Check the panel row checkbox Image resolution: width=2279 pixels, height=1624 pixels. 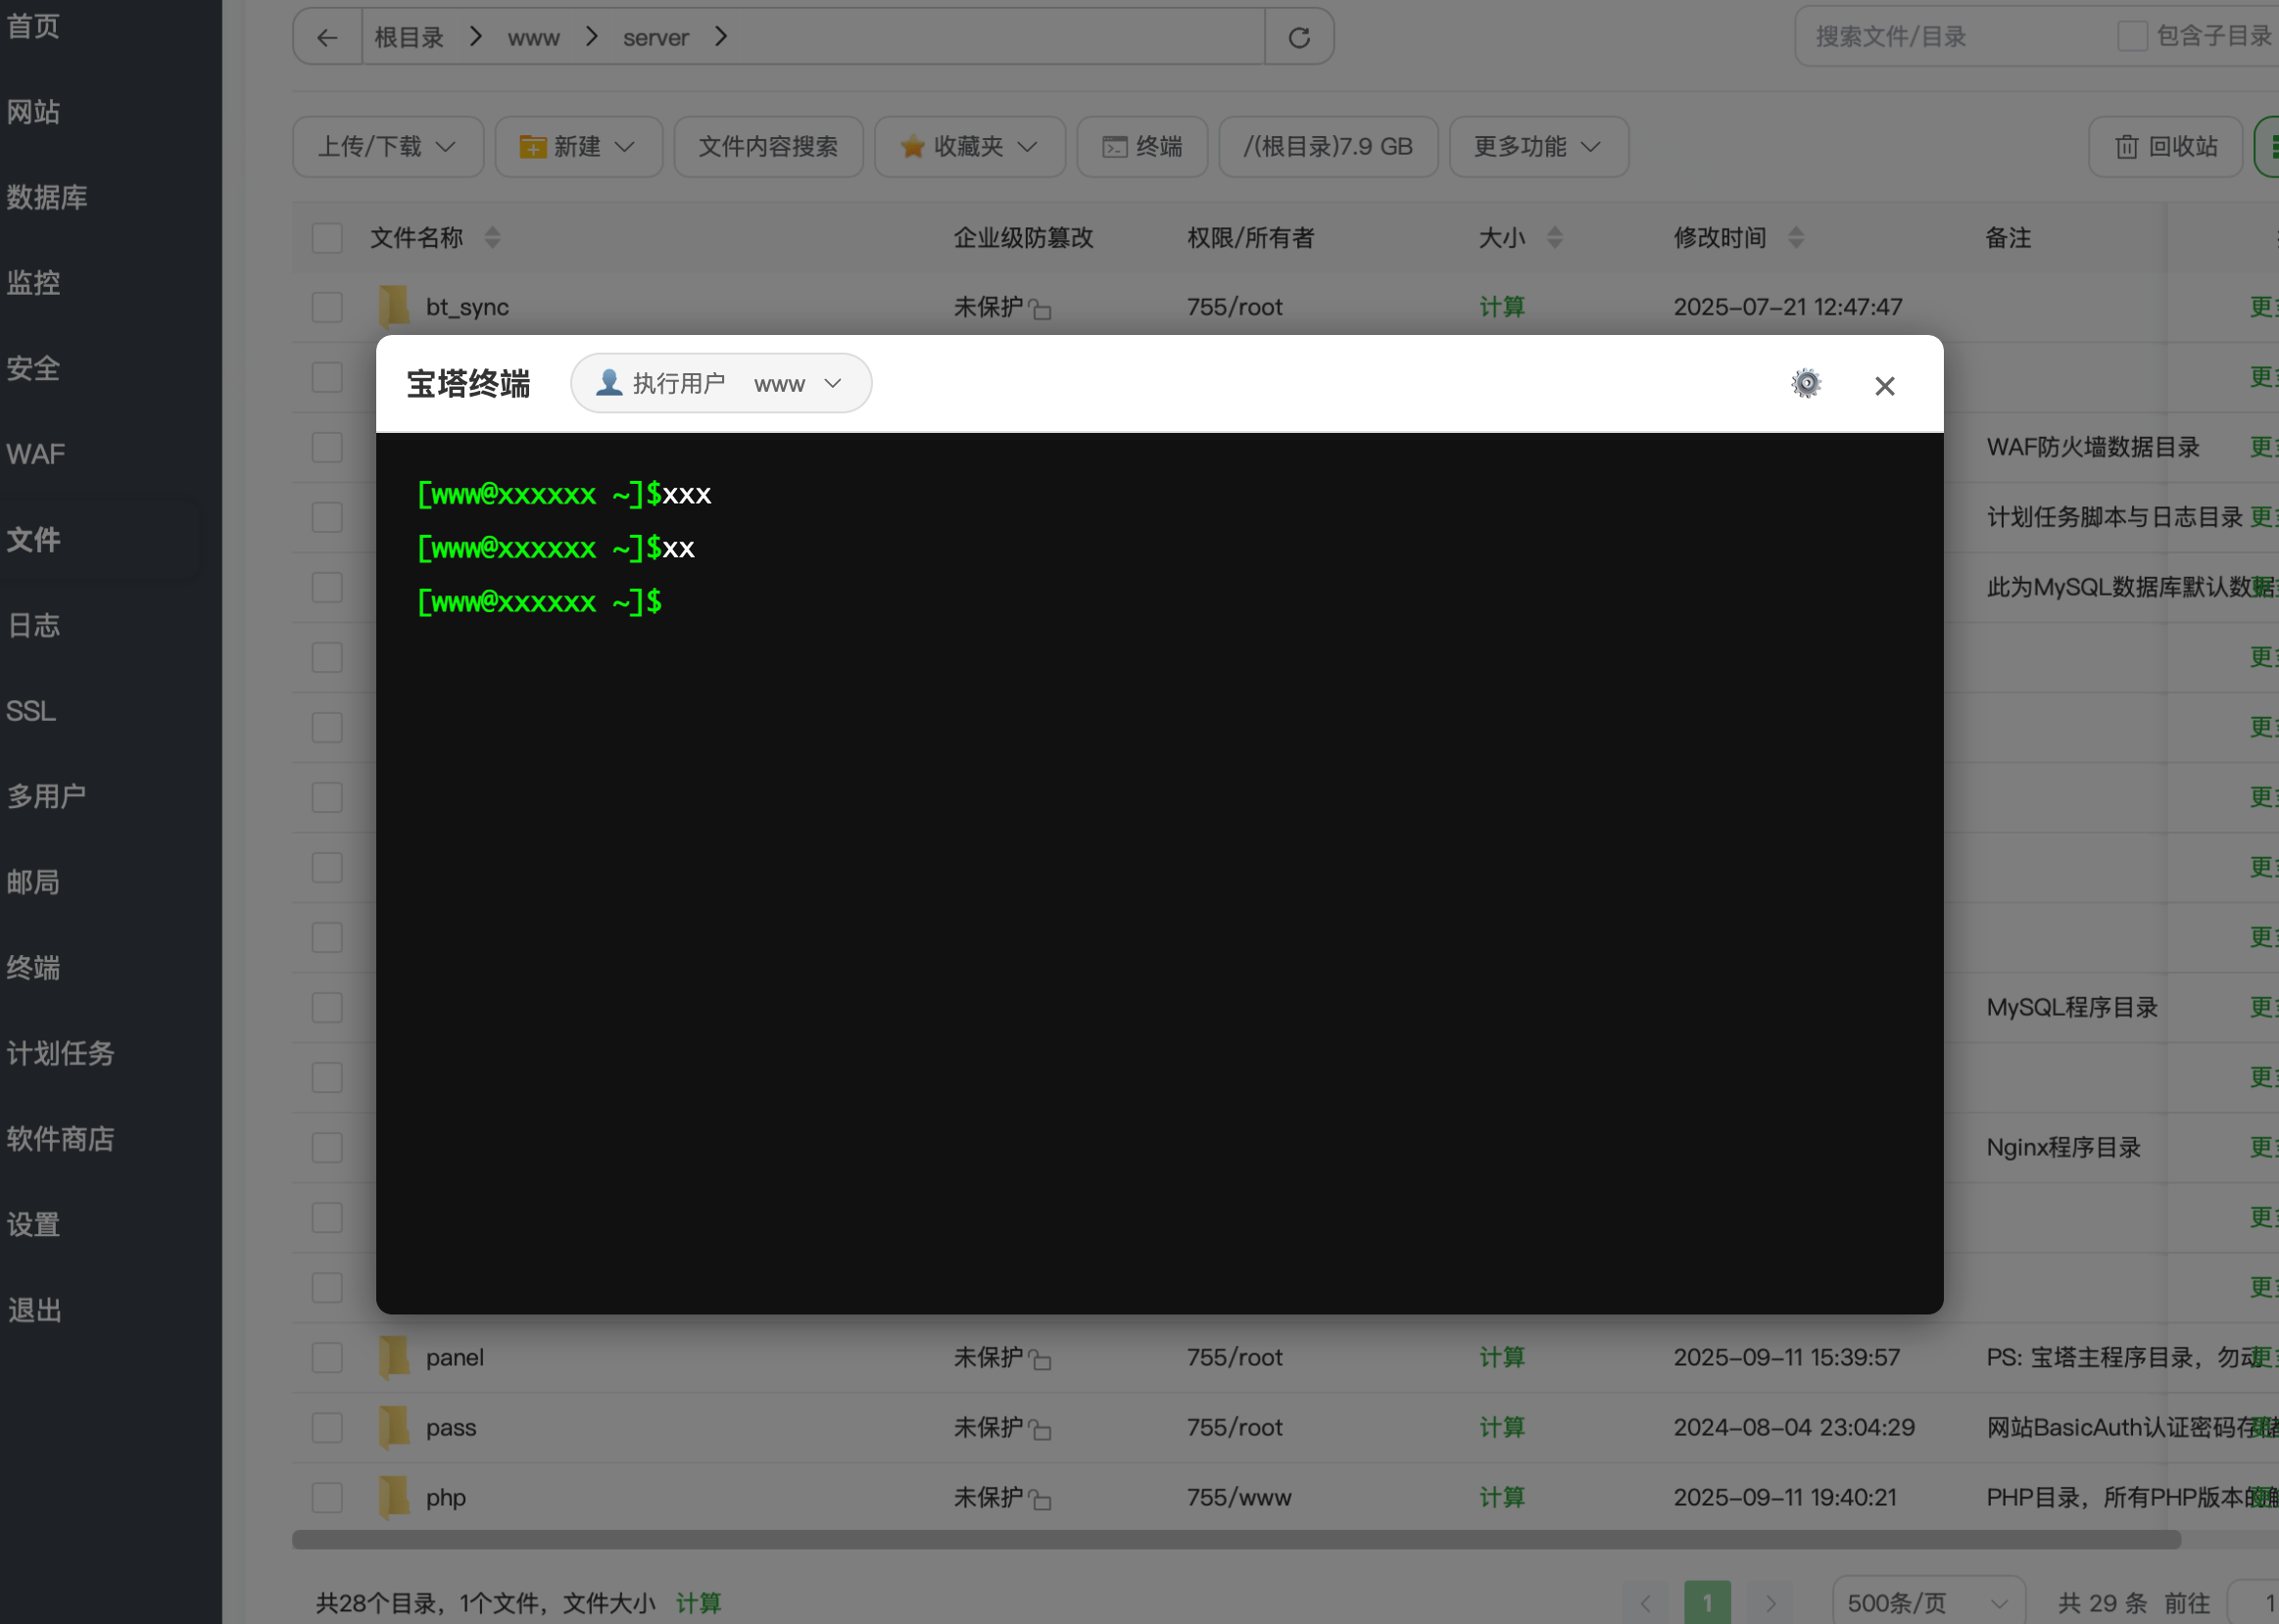point(327,1358)
